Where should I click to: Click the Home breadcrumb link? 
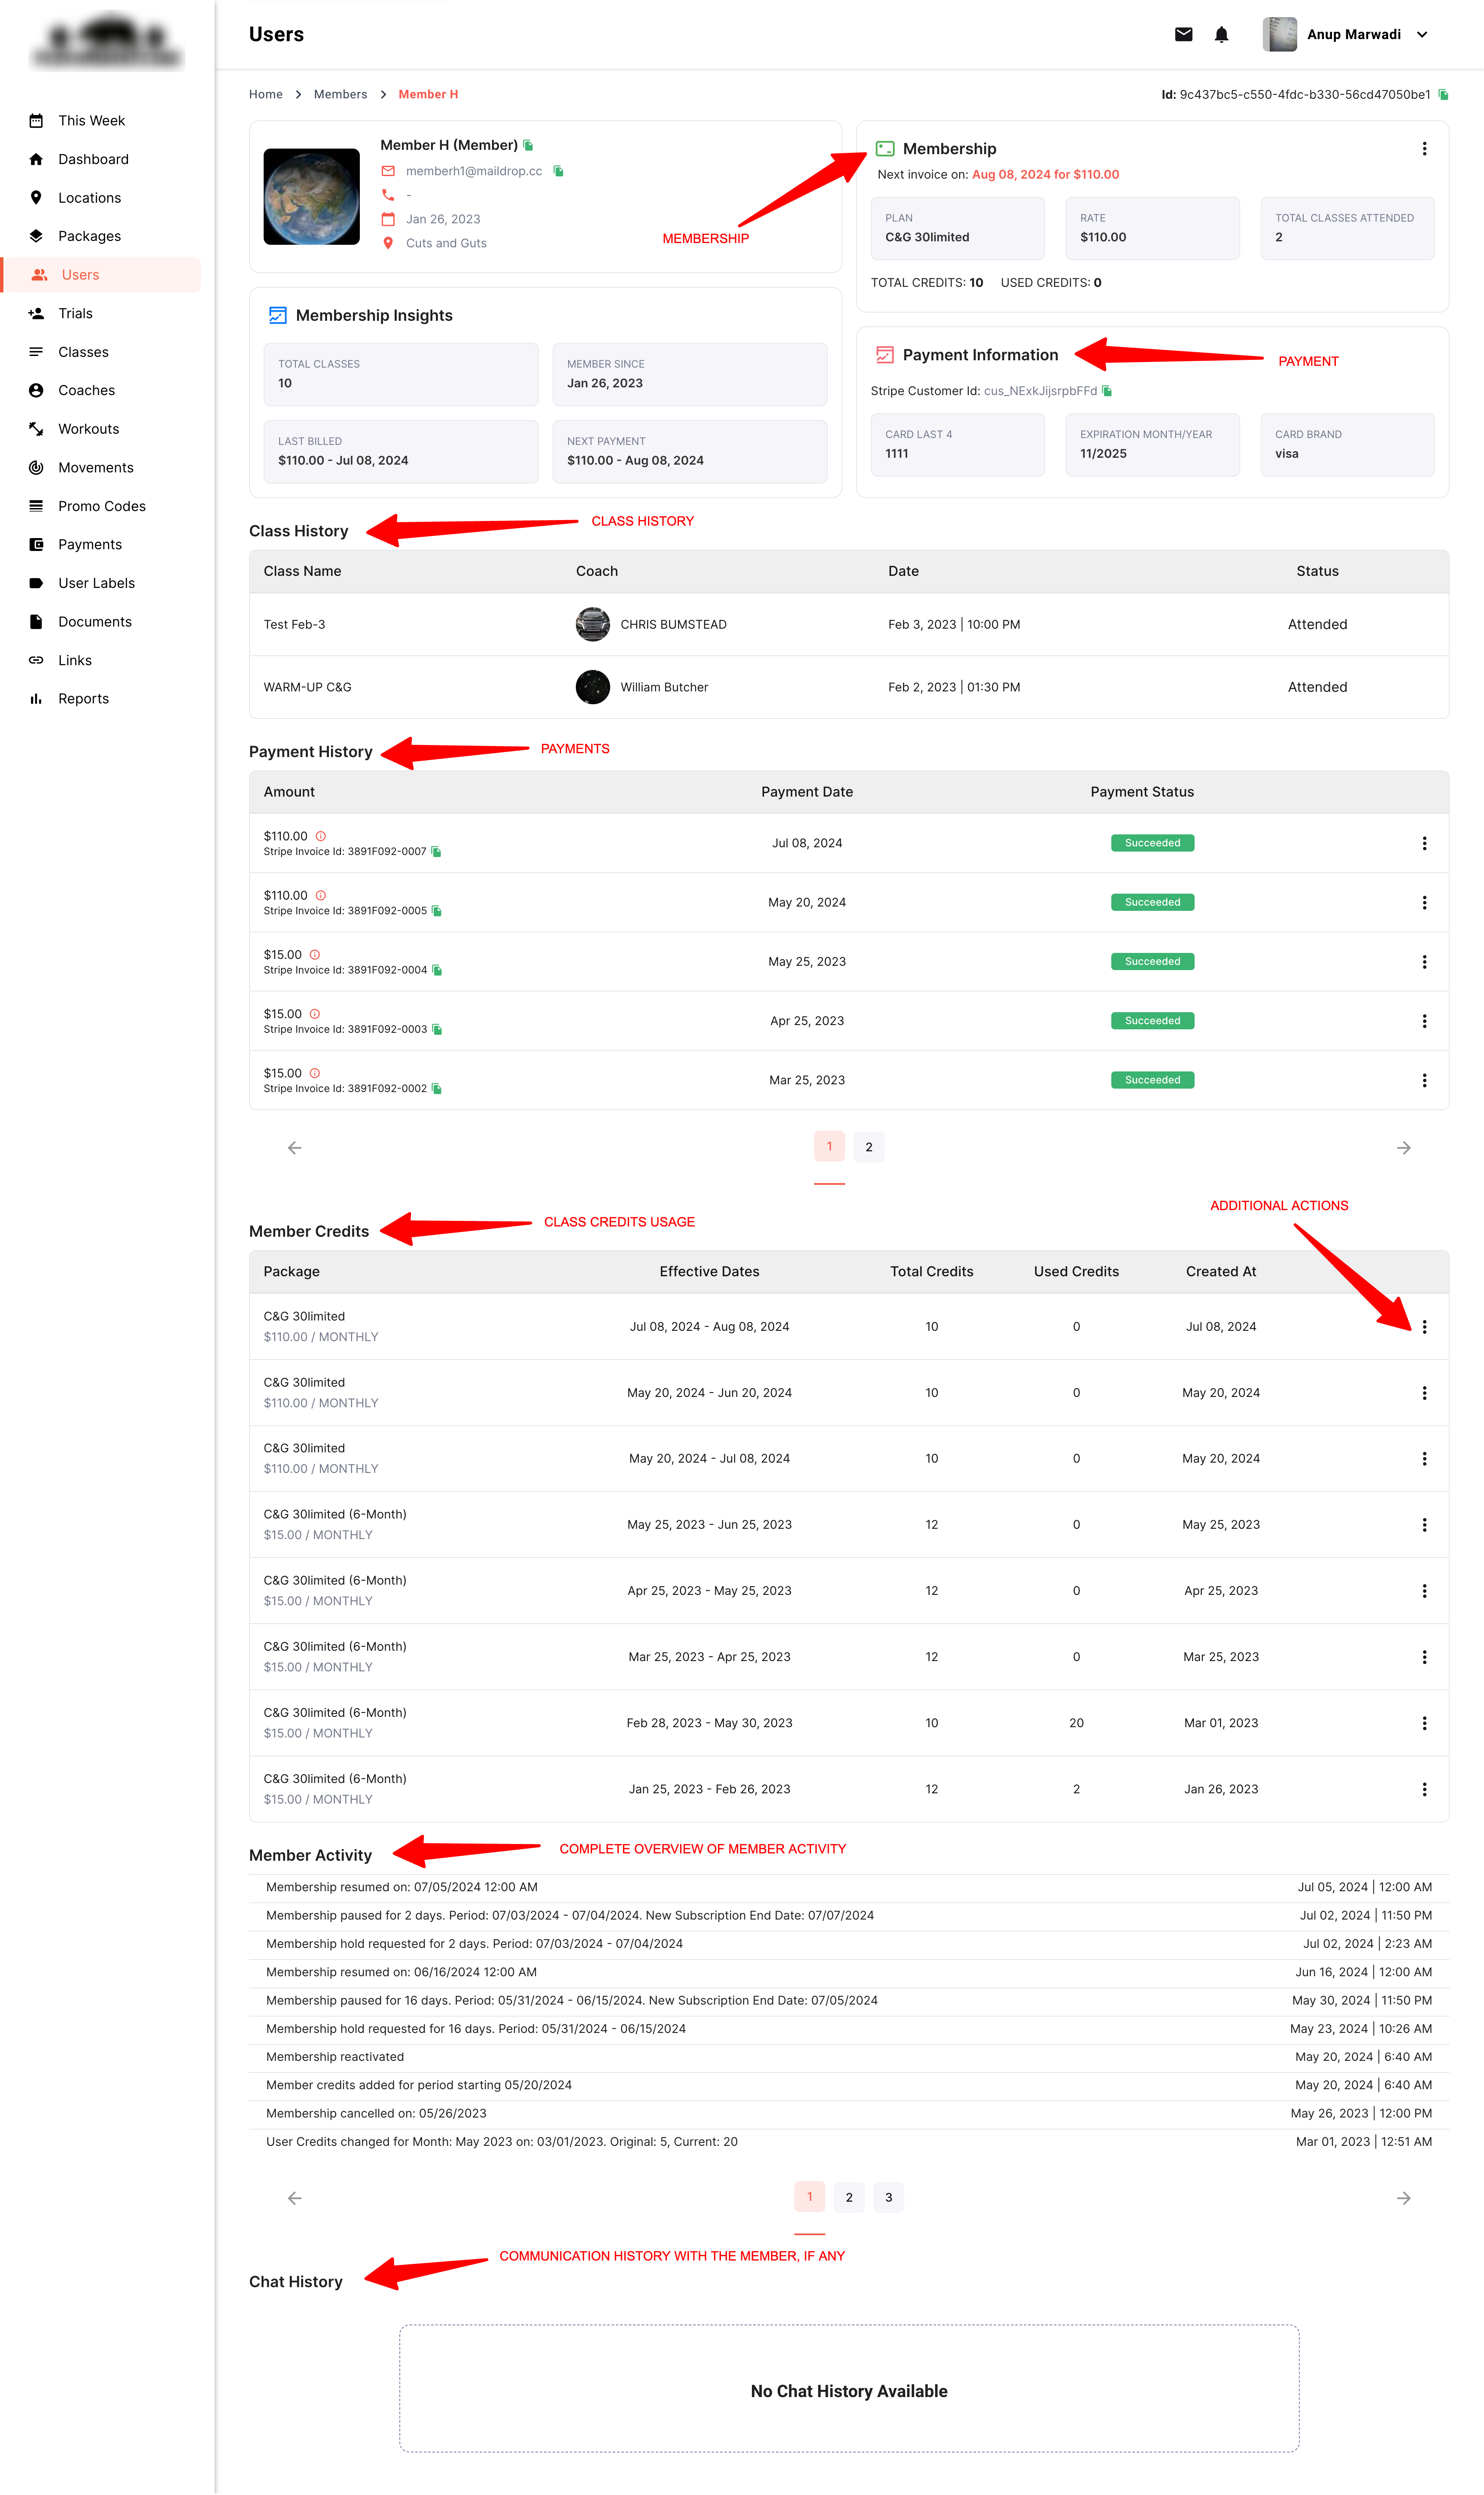[266, 94]
